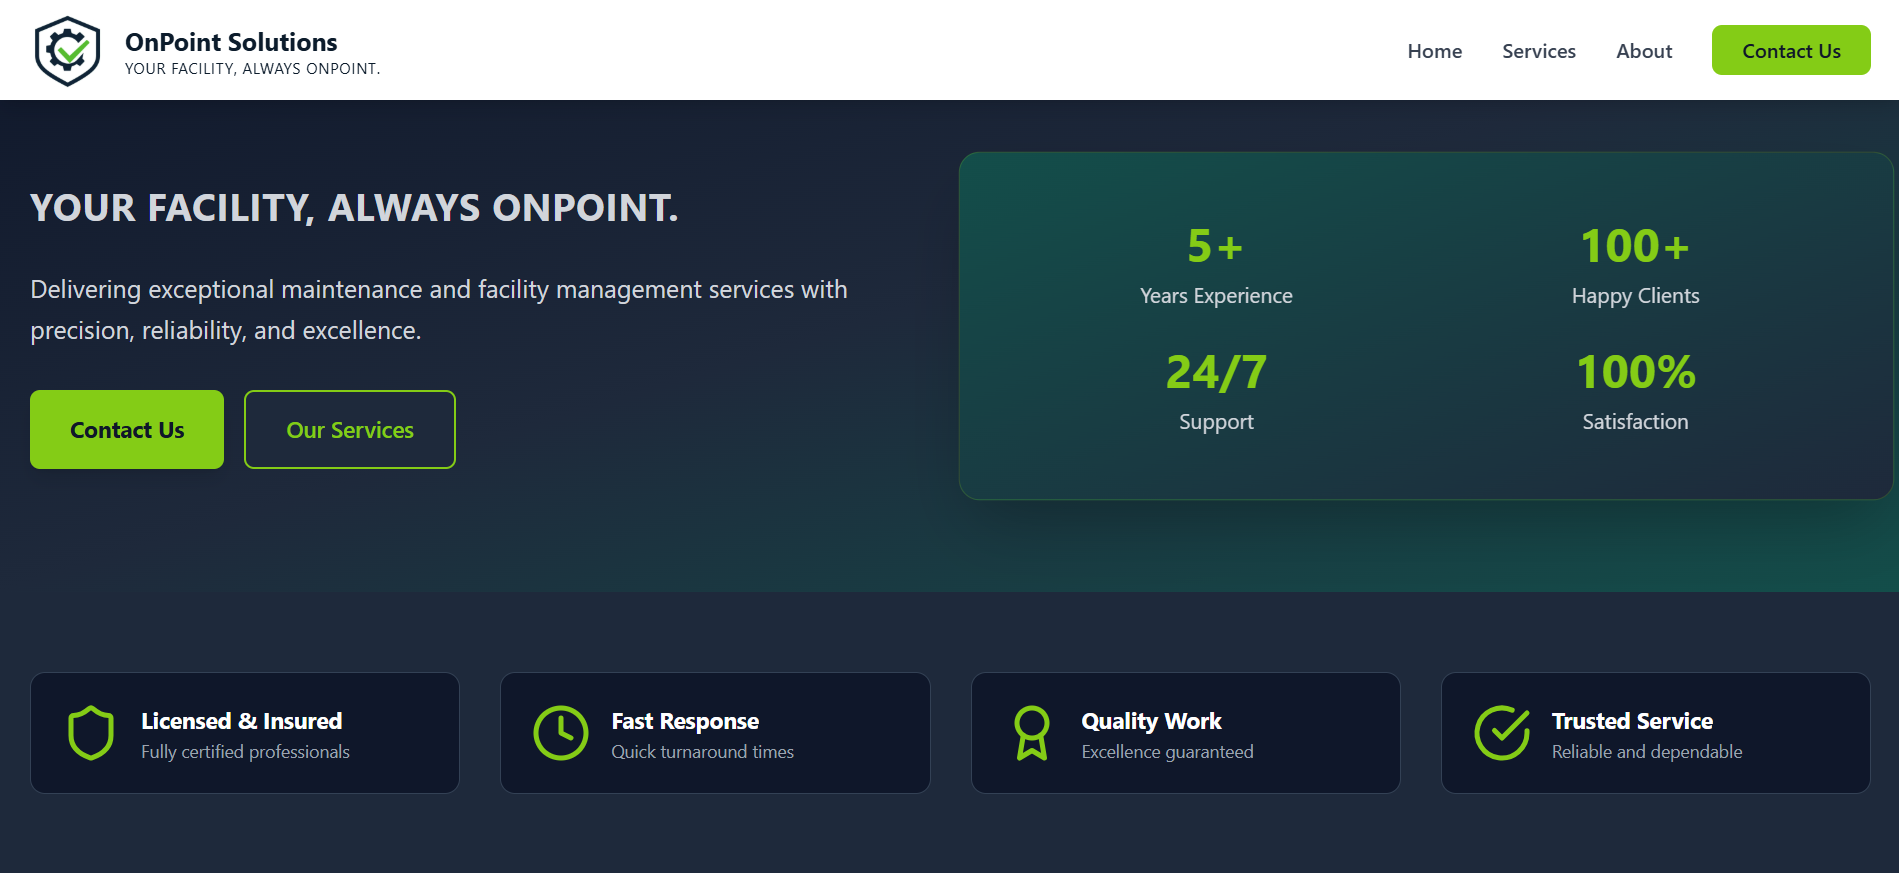Click Fully certified professionals text
Viewport: 1899px width, 873px height.
(245, 752)
